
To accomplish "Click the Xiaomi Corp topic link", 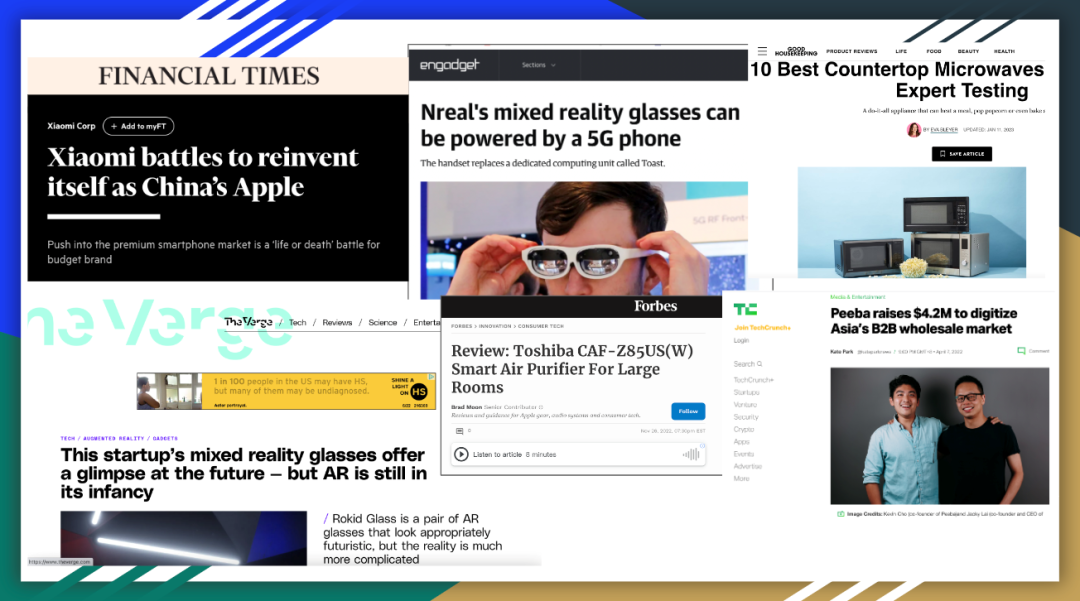I will [x=71, y=126].
